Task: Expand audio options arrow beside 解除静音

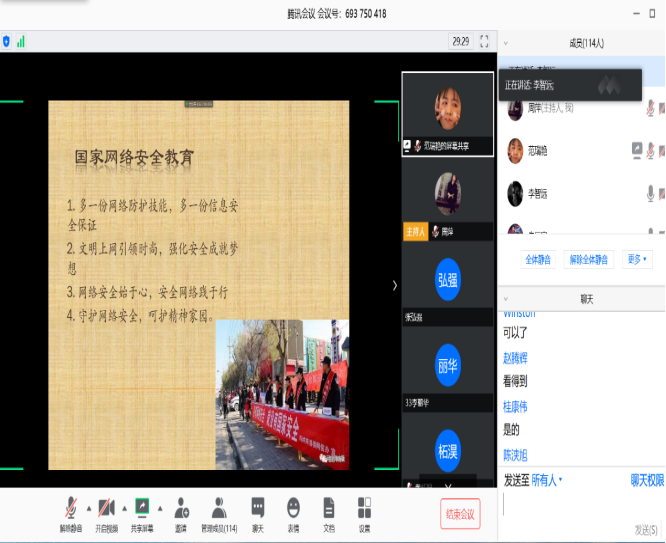Action: (x=88, y=506)
